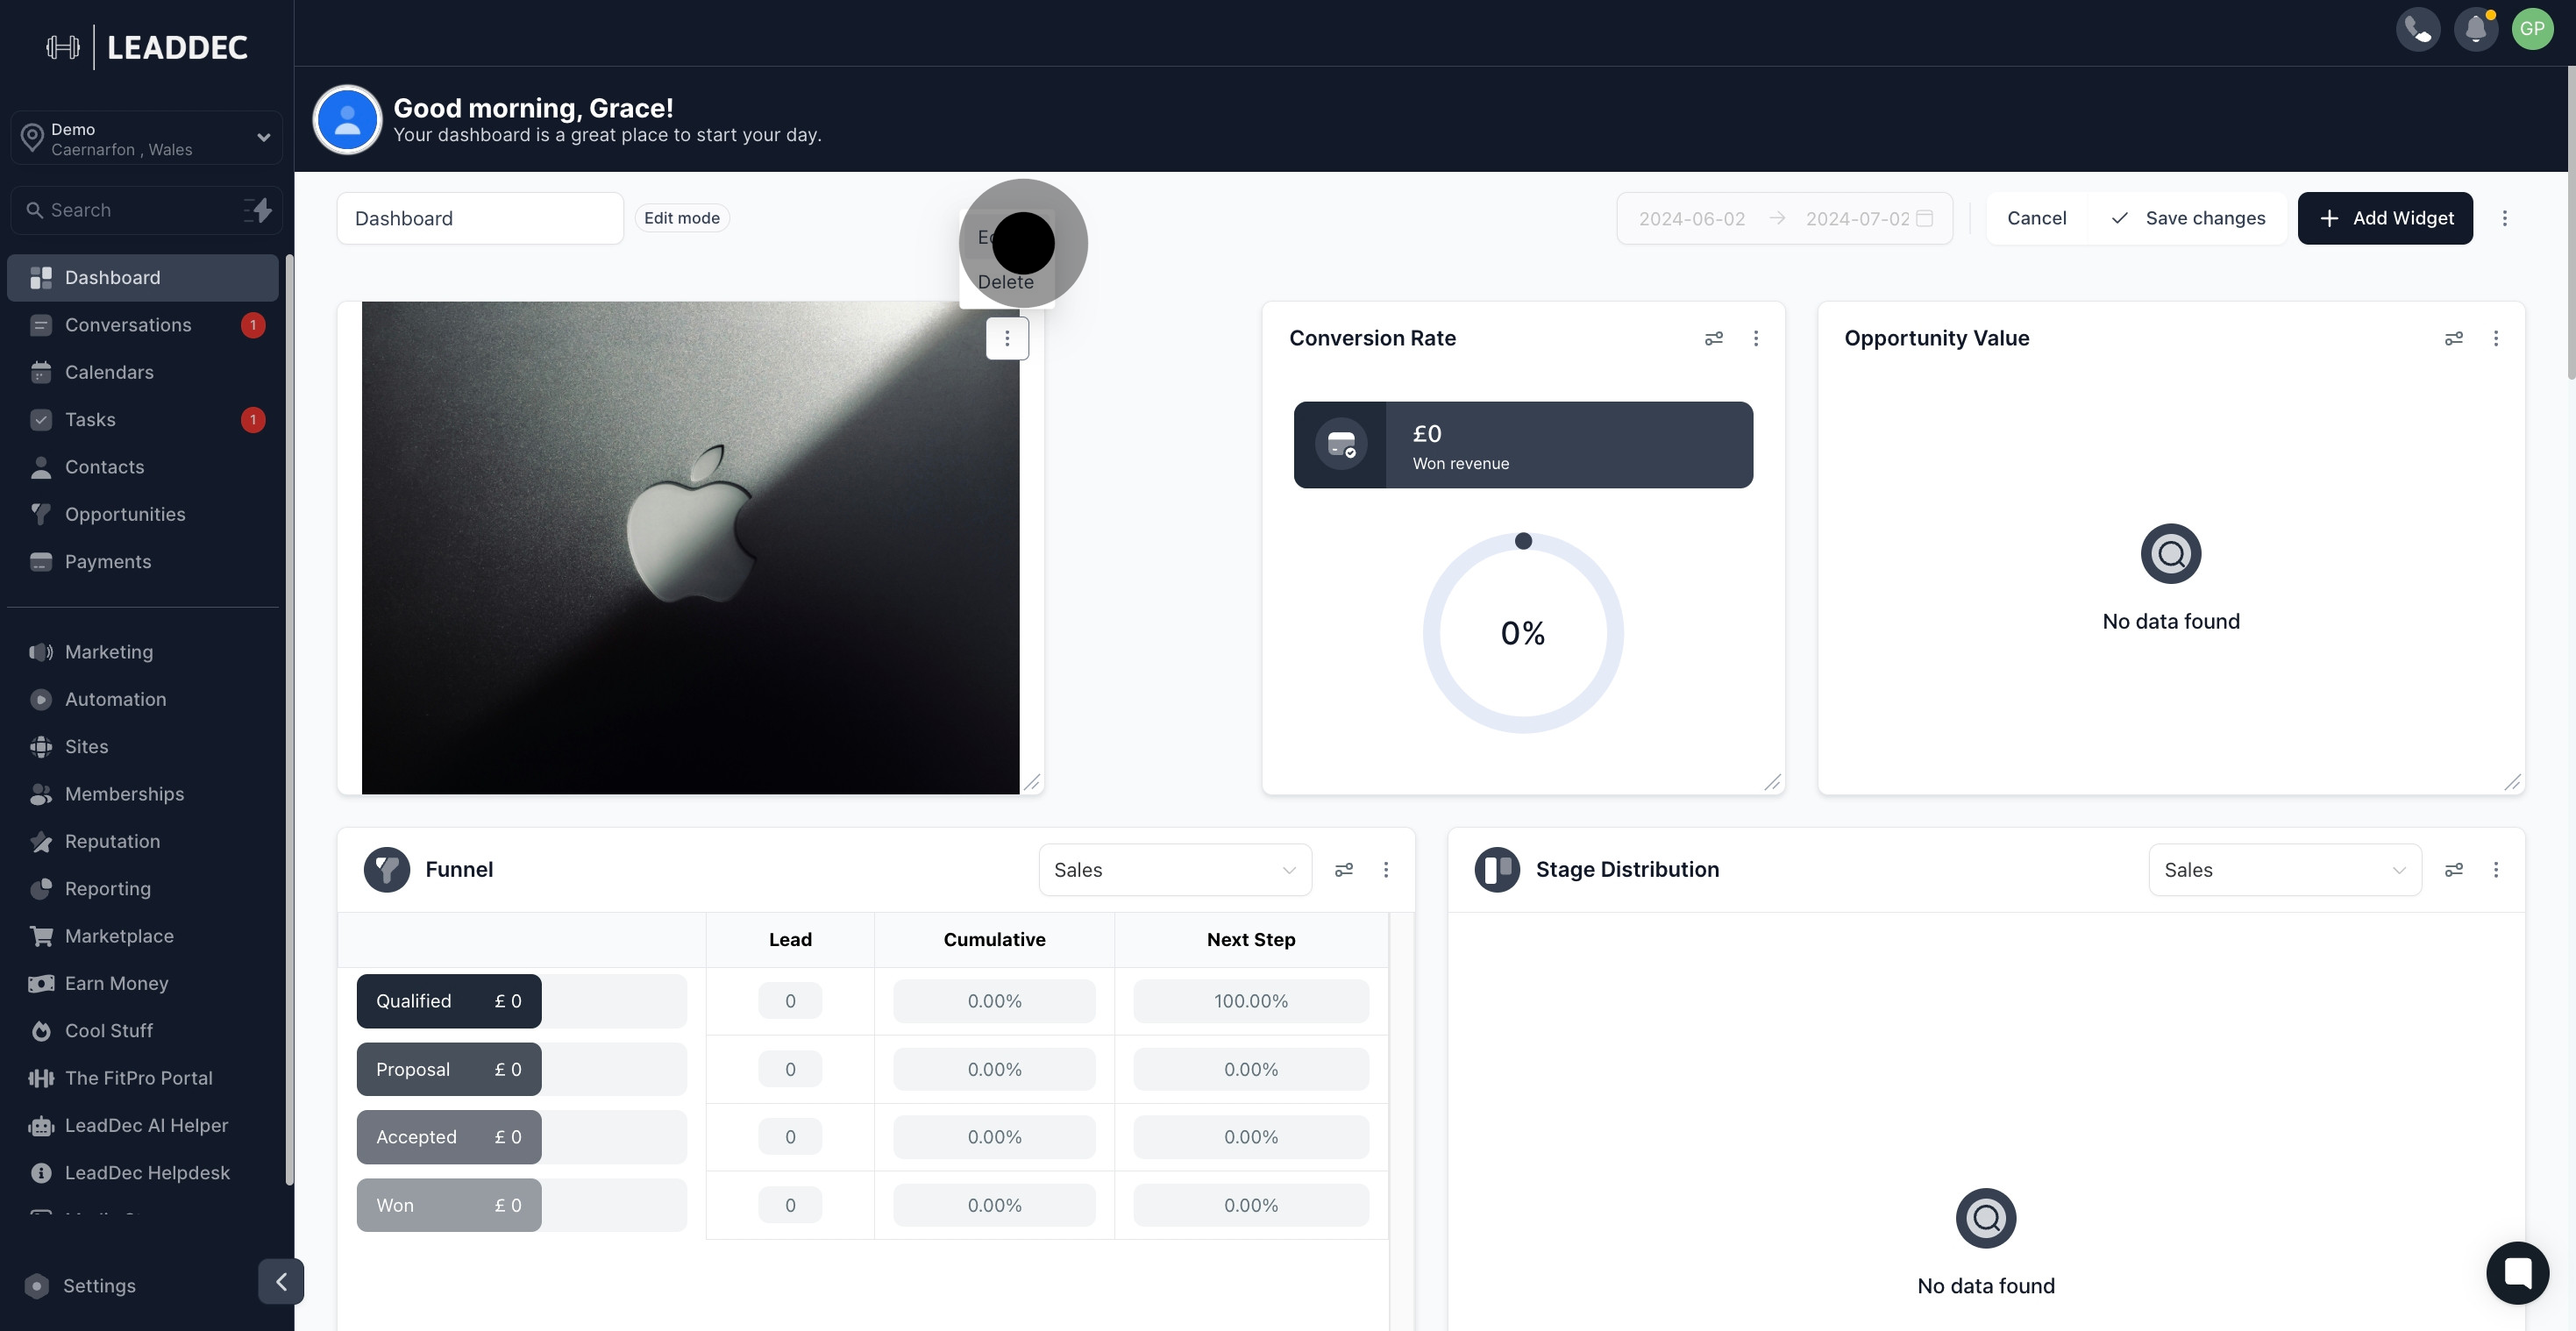2576x1331 pixels.
Task: Open Conversion Rate three-dot menu
Action: (x=1756, y=338)
